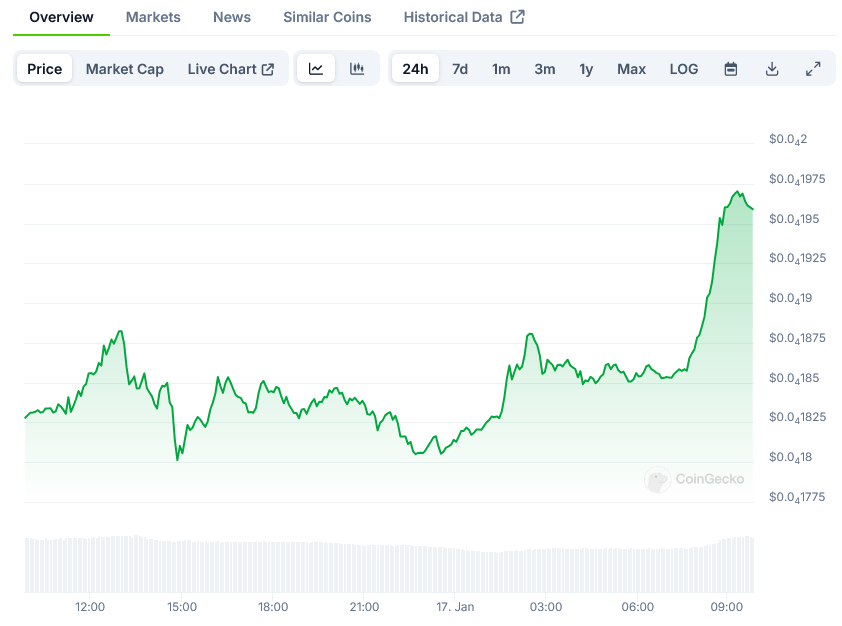Set time range to 7d

pos(460,69)
